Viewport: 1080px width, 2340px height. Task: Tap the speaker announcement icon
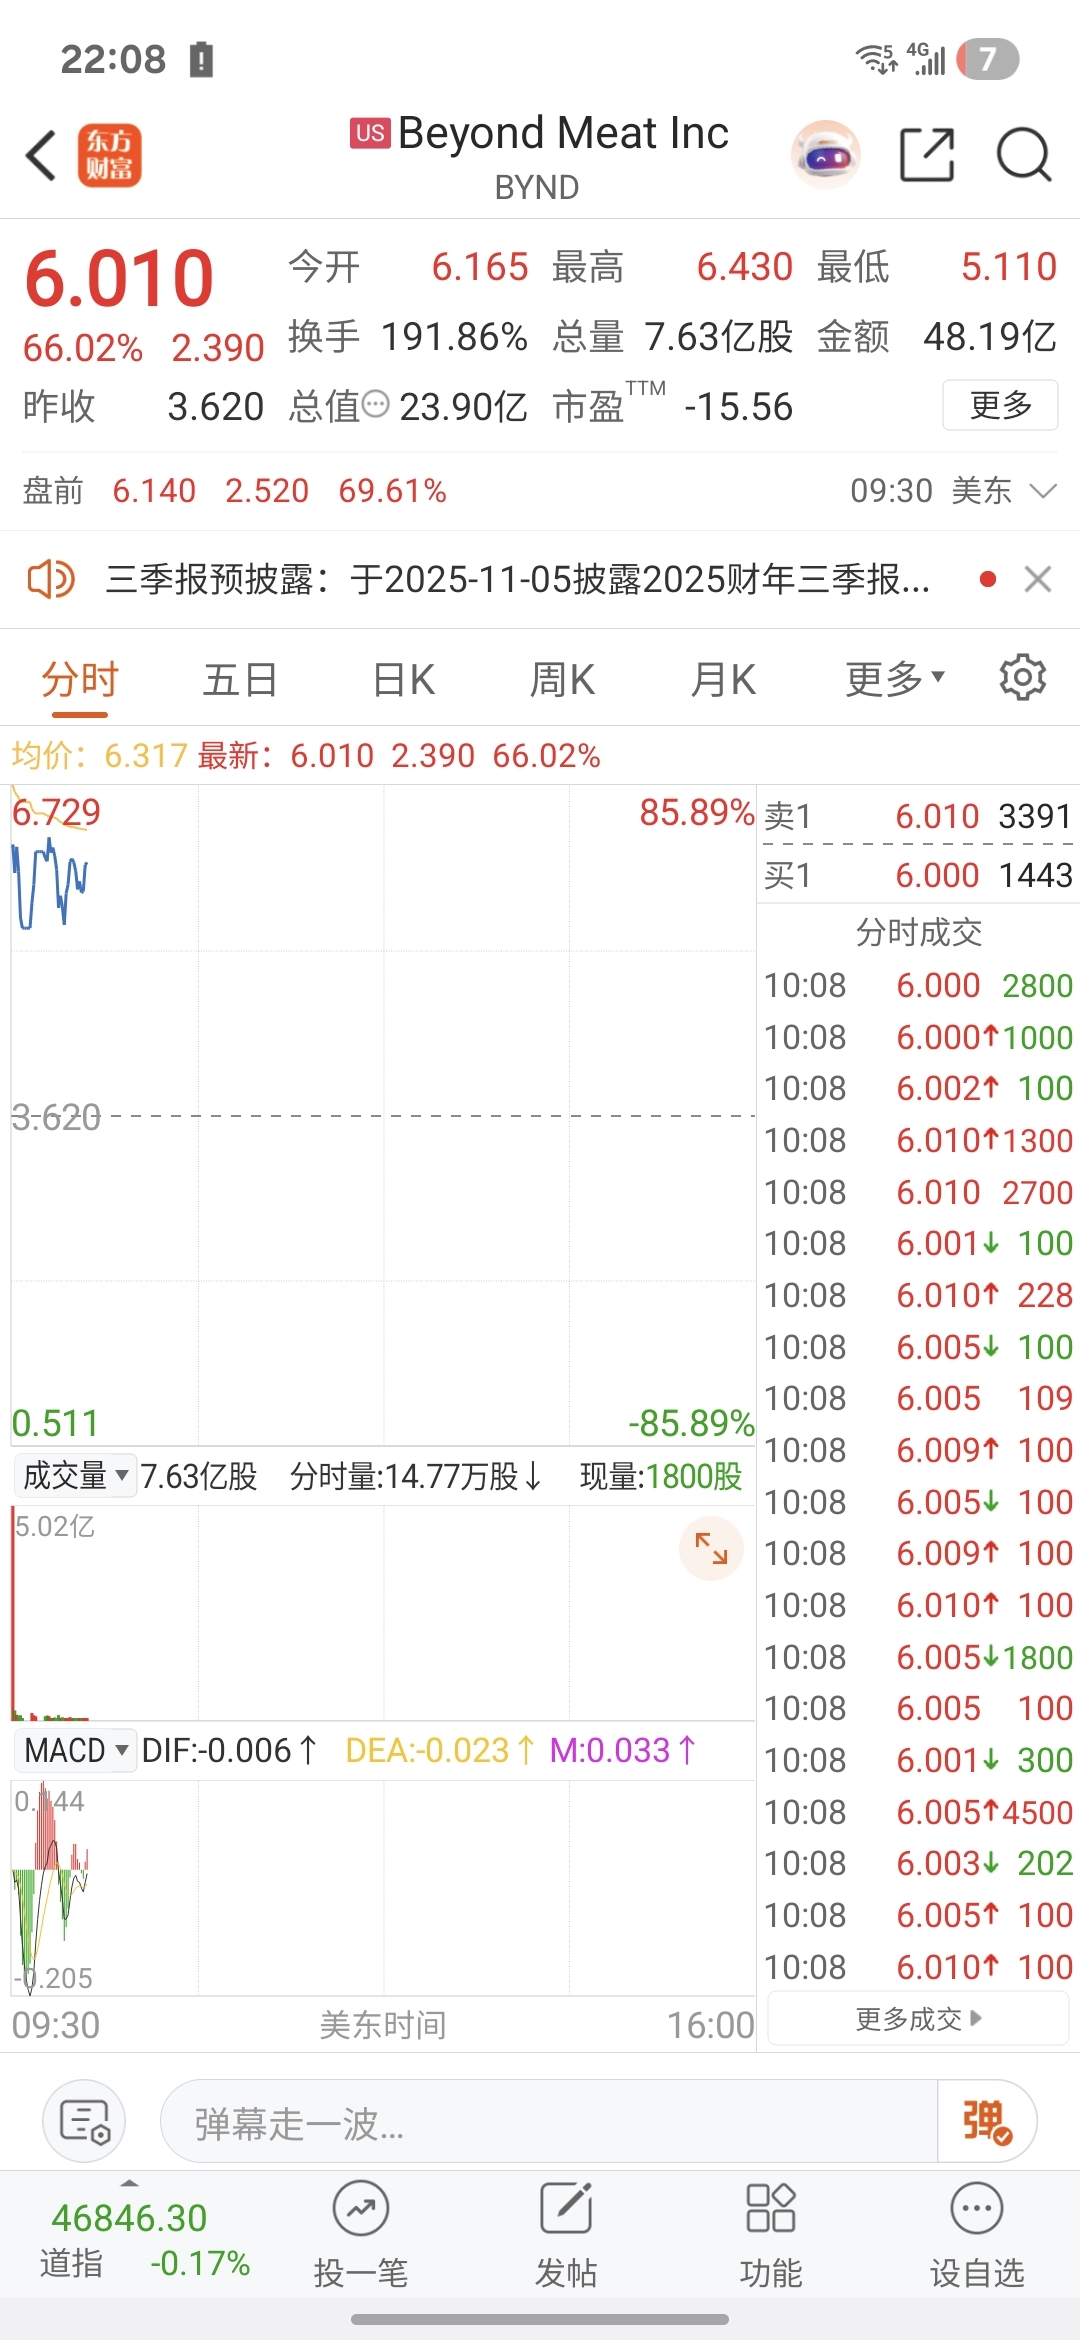pyautogui.click(x=50, y=579)
